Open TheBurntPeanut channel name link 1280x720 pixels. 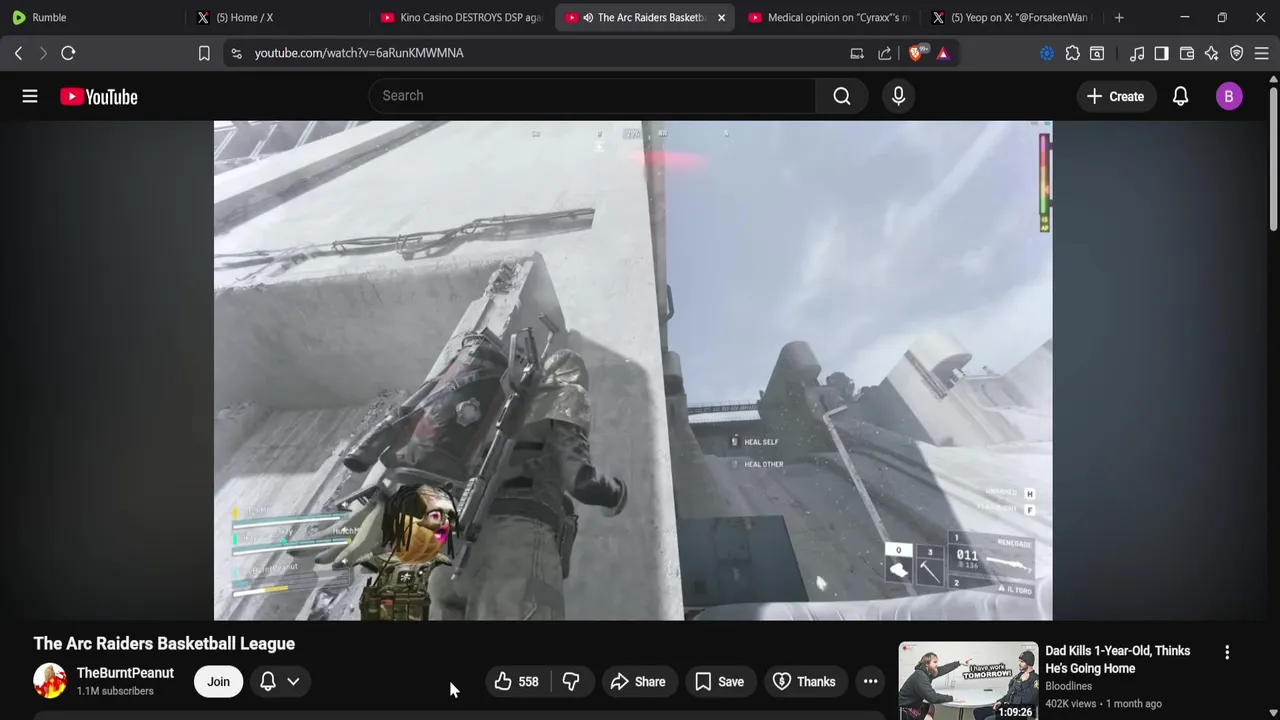click(x=125, y=673)
